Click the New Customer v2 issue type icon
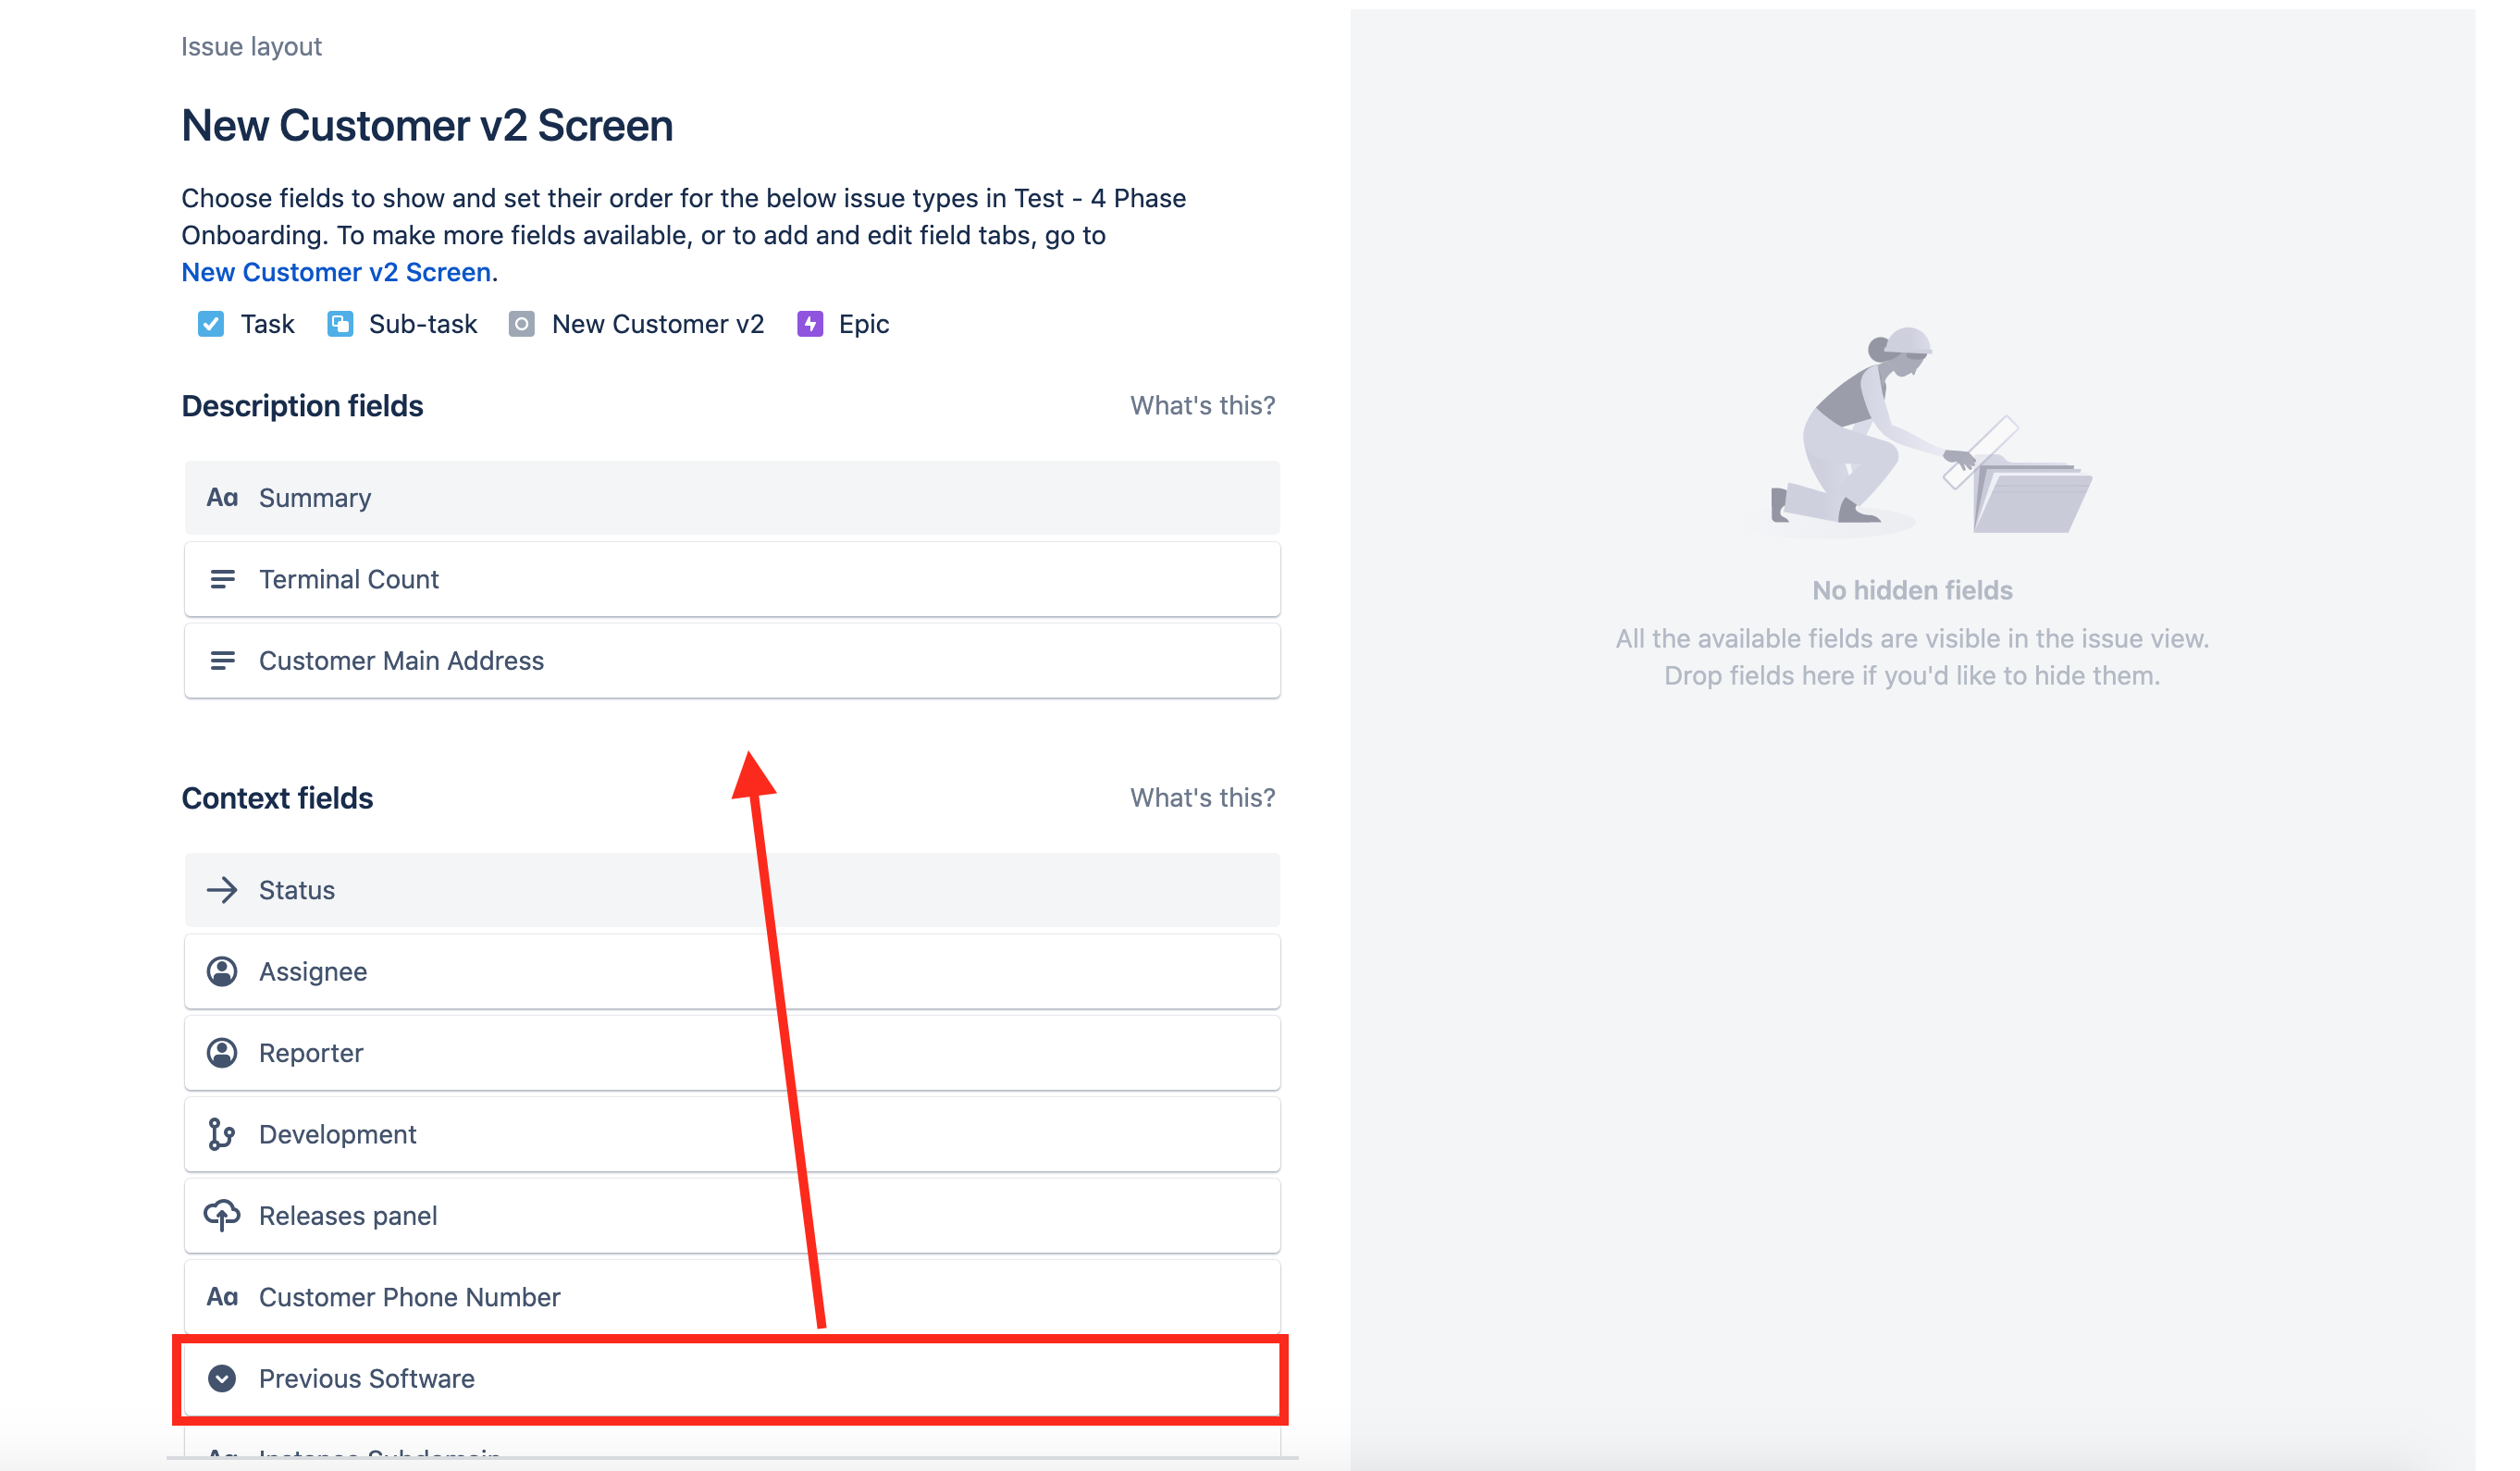This screenshot has height=1471, width=2520. pyautogui.click(x=521, y=324)
